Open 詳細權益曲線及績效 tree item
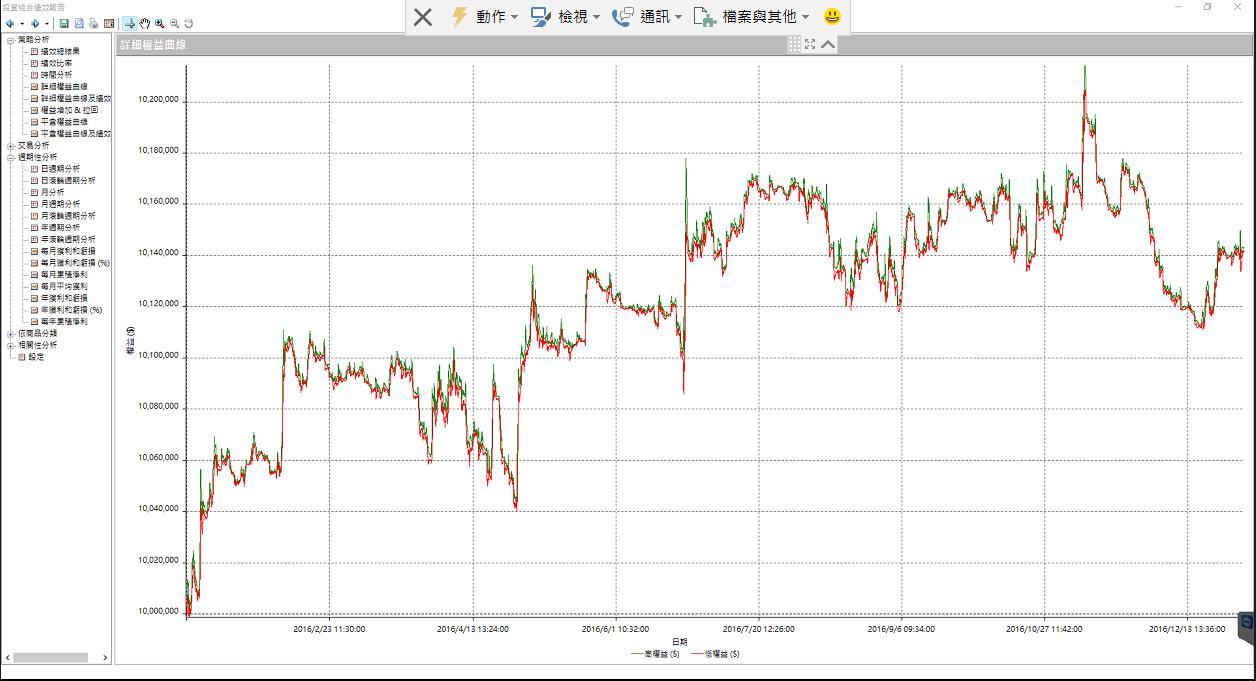The height and width of the screenshot is (681, 1256). tap(76, 98)
